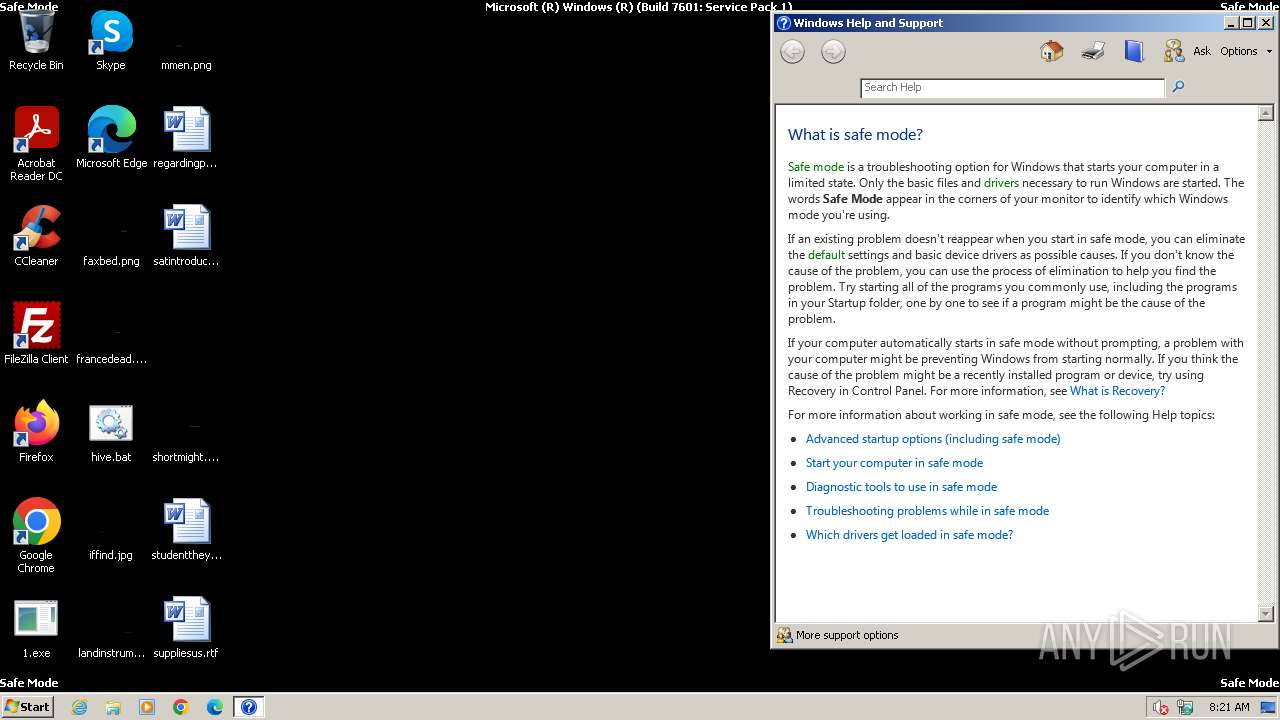Select the 1.exe file
Screen dimensions: 1280x720
pyautogui.click(x=36, y=630)
